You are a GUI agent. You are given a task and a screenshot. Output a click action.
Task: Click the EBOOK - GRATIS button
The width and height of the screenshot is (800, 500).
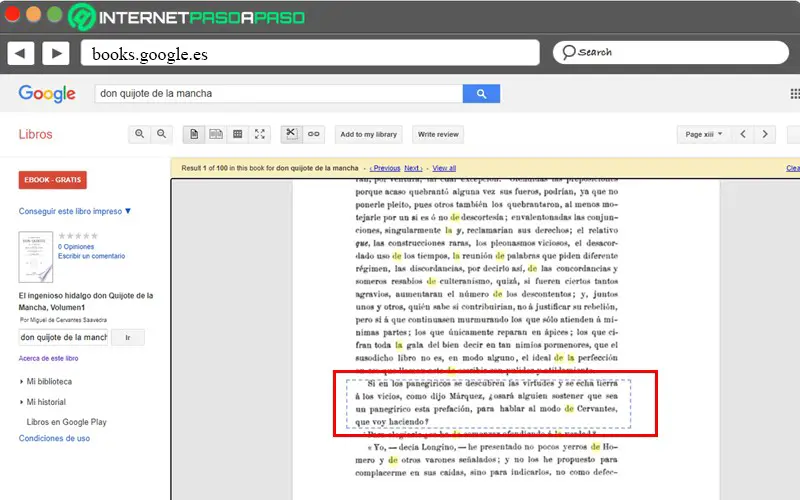click(x=53, y=180)
